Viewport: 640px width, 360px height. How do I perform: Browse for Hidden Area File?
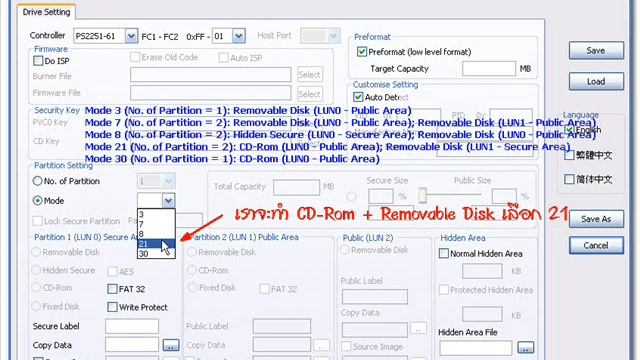coord(526,348)
